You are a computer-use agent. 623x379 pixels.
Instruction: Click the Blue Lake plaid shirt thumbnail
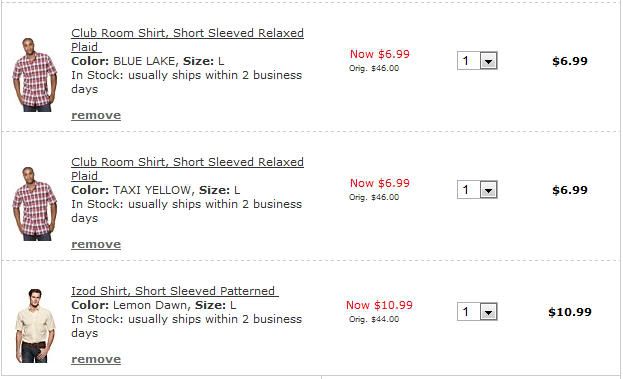coord(35,75)
